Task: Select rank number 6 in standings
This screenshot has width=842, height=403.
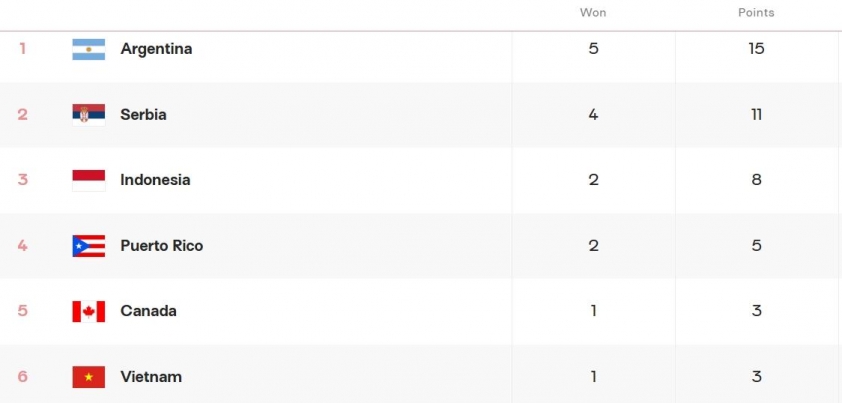Action: tap(23, 377)
